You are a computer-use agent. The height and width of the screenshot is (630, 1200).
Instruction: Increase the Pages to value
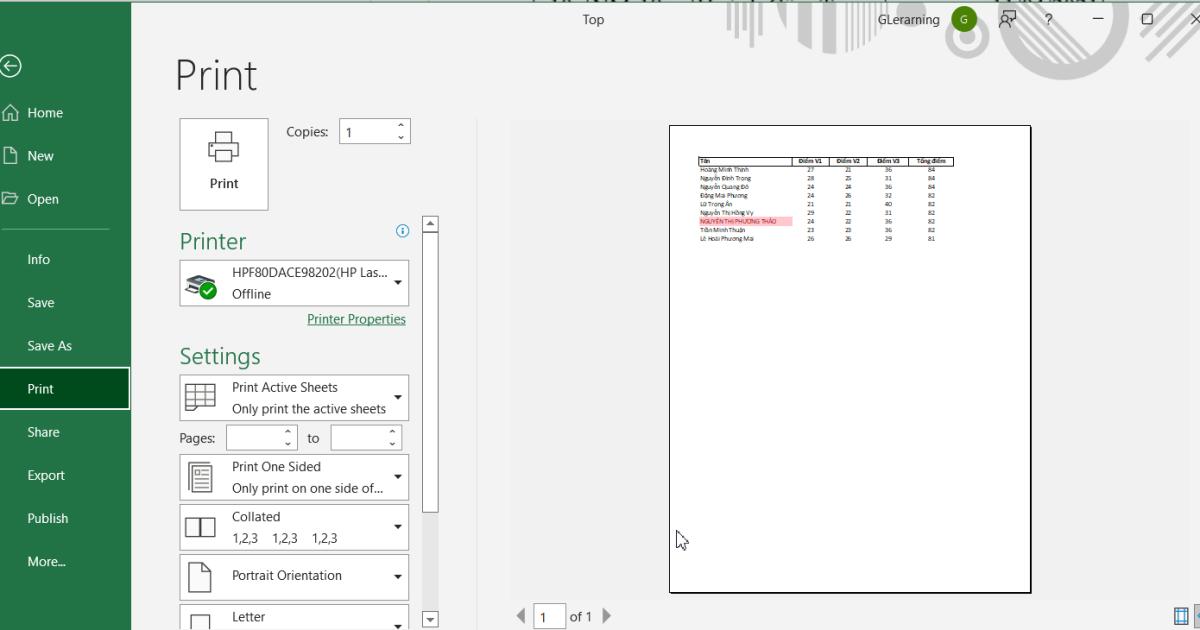[393, 432]
